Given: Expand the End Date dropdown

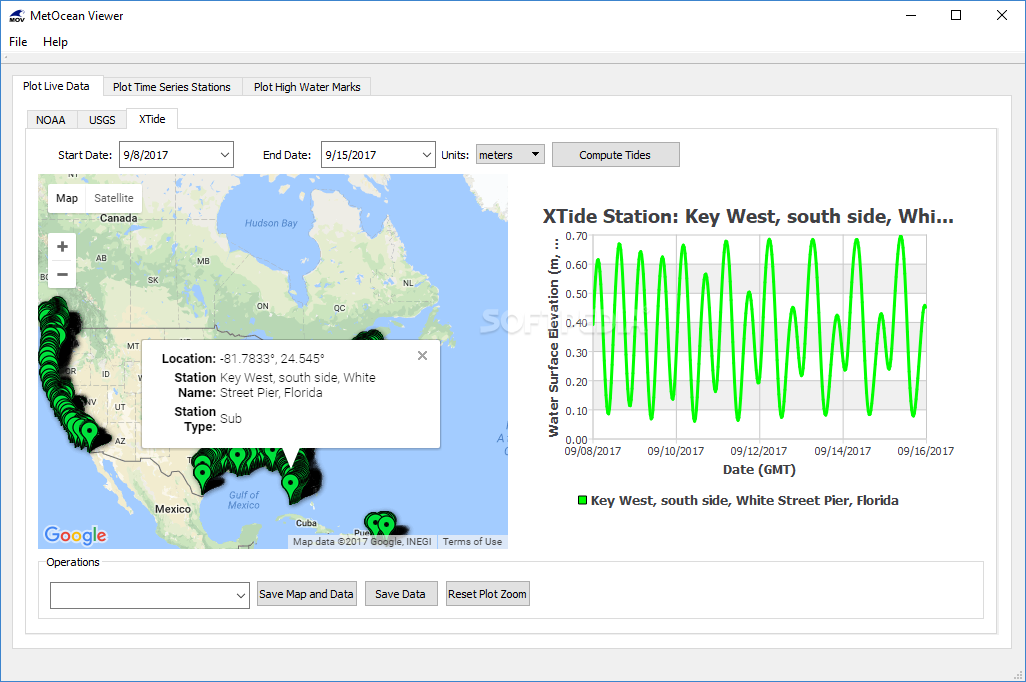Looking at the screenshot, I should pyautogui.click(x=427, y=155).
